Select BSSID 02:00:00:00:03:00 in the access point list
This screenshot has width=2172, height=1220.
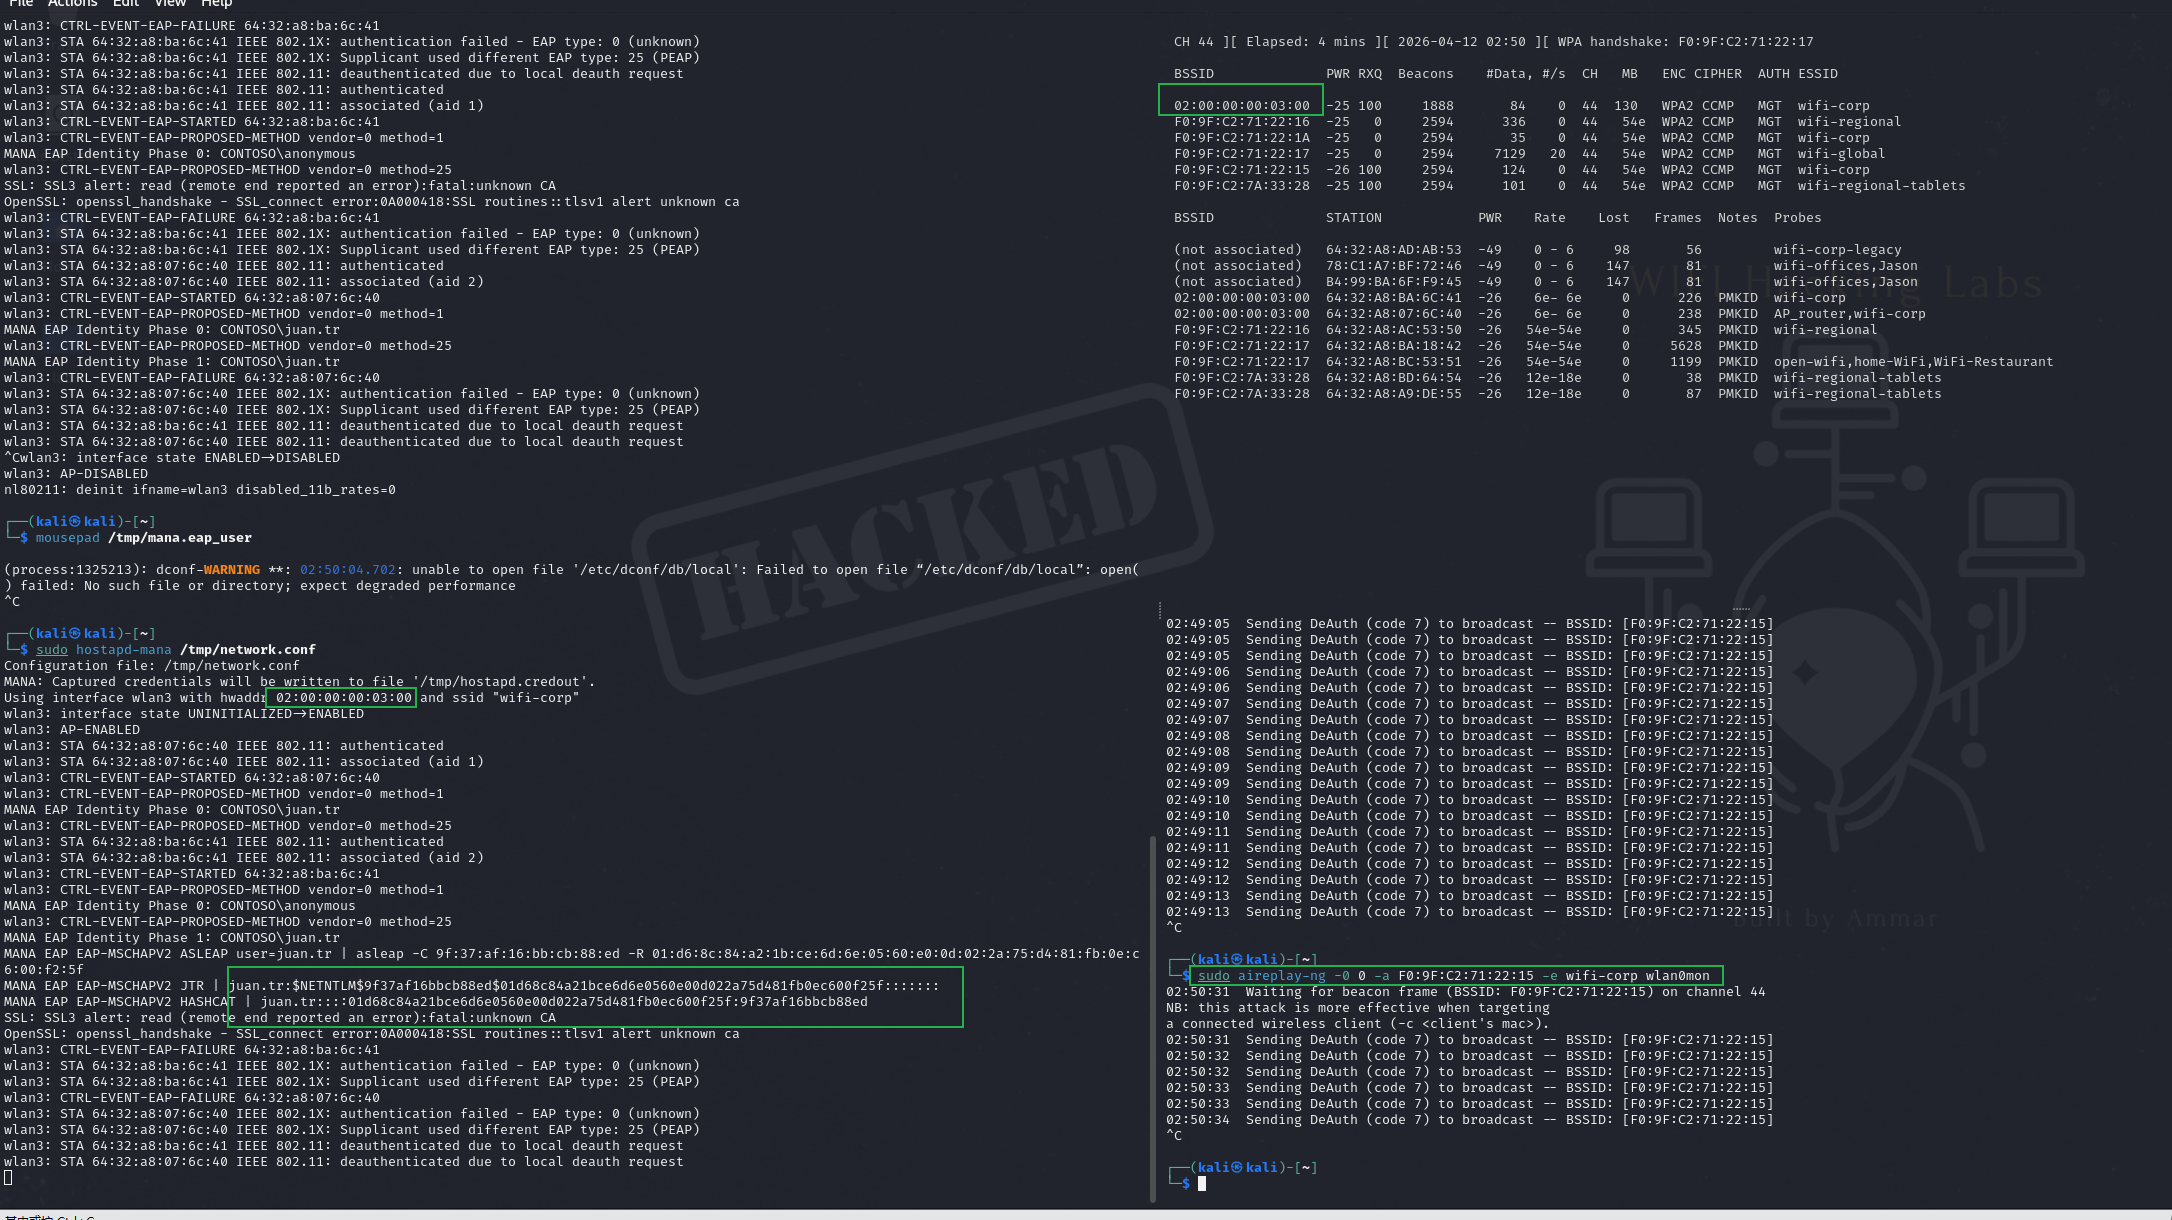pos(1241,106)
